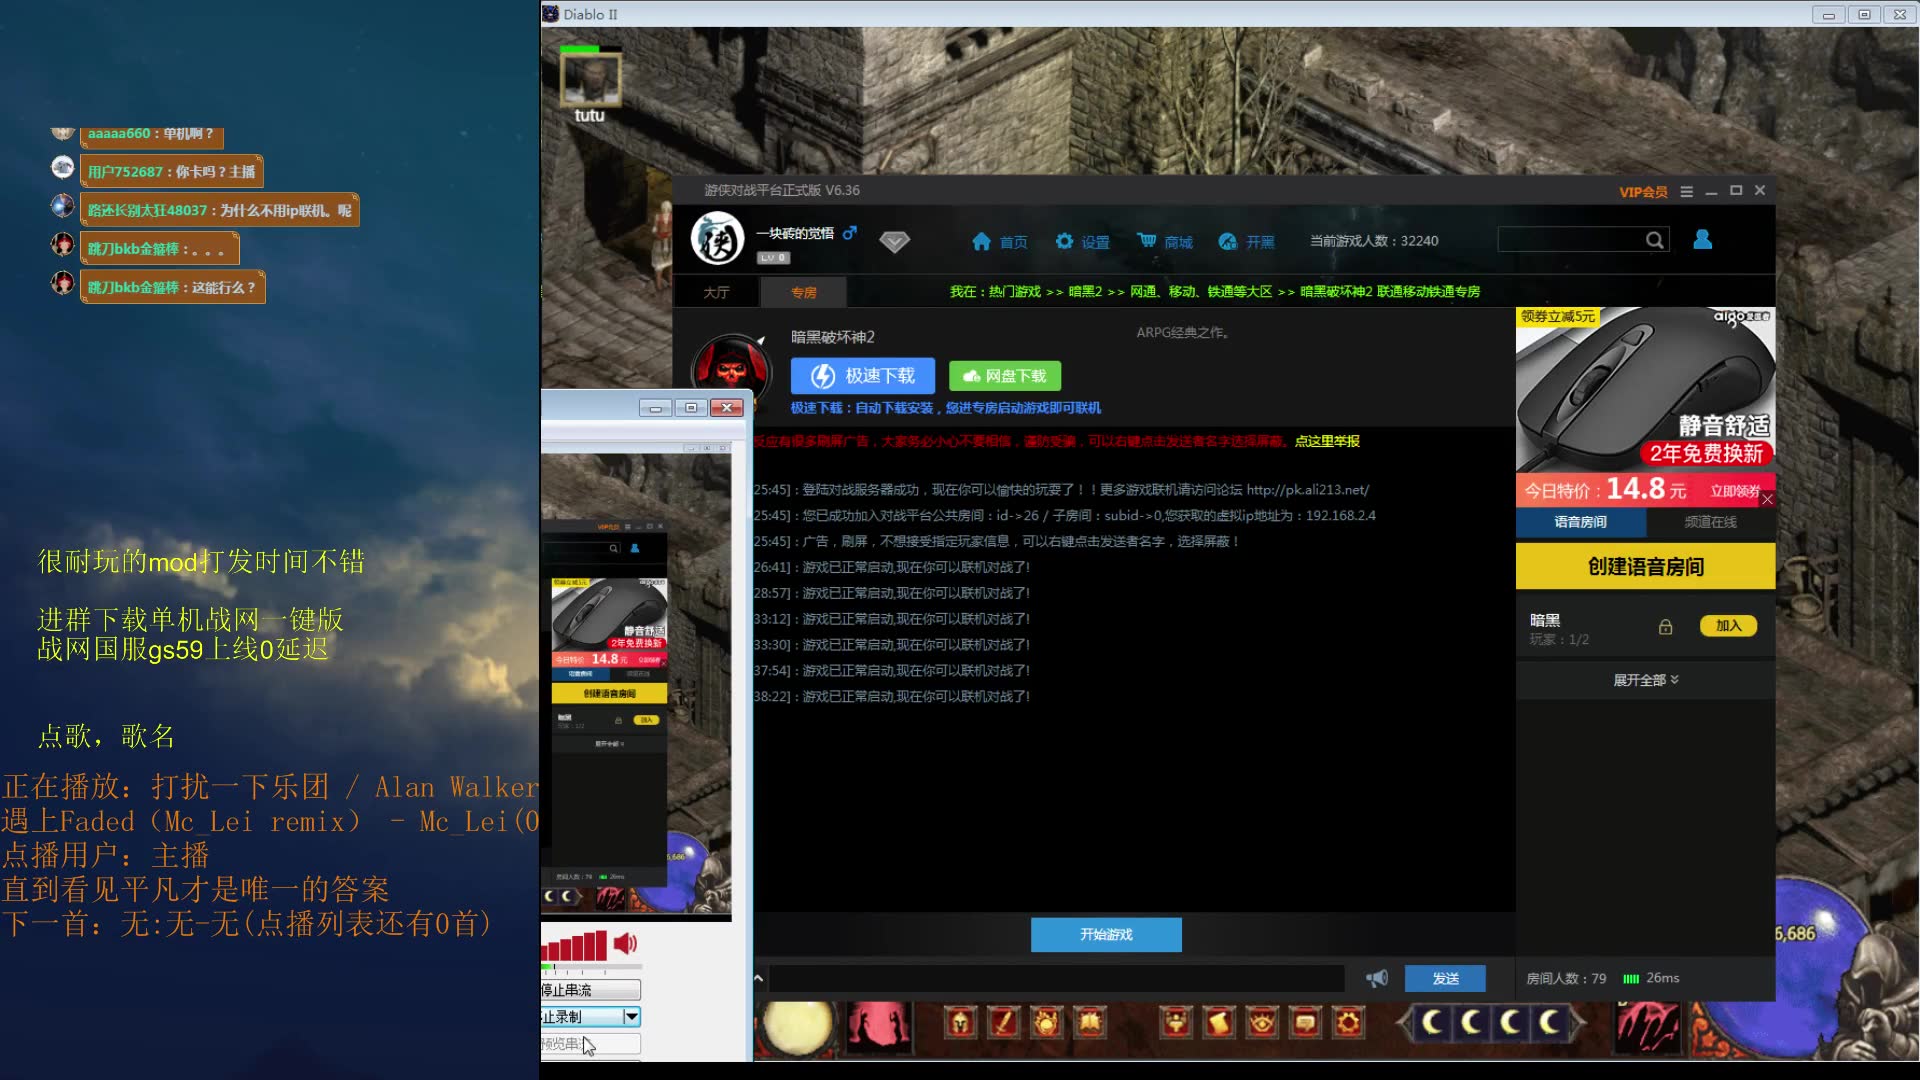Open the 商城 shop
Screen dimensions: 1920x1080
coord(1165,241)
